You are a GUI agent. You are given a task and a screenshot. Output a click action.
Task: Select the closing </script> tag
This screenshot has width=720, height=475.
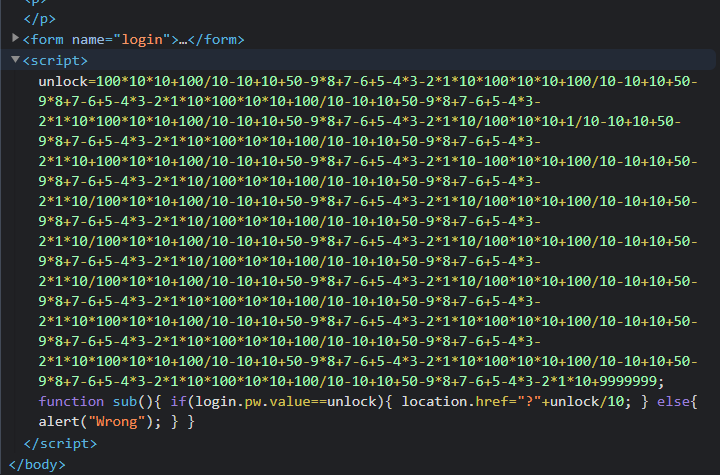point(60,443)
